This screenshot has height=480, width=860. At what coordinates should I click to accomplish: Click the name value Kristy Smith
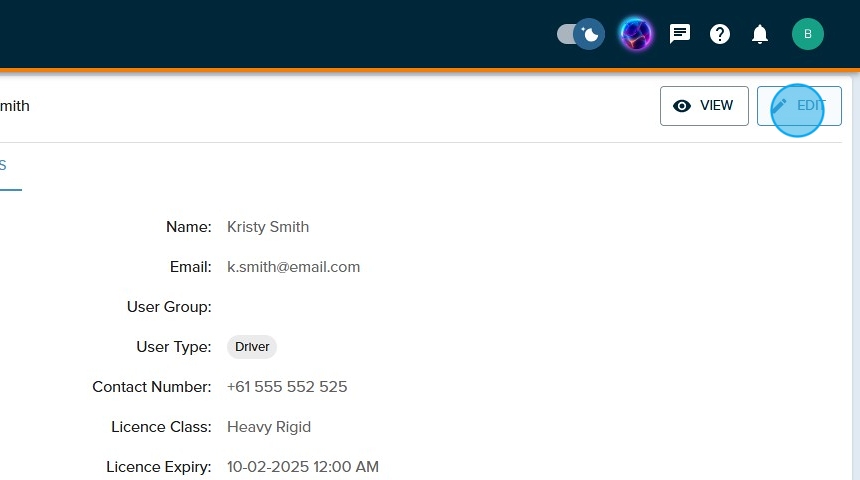268,227
